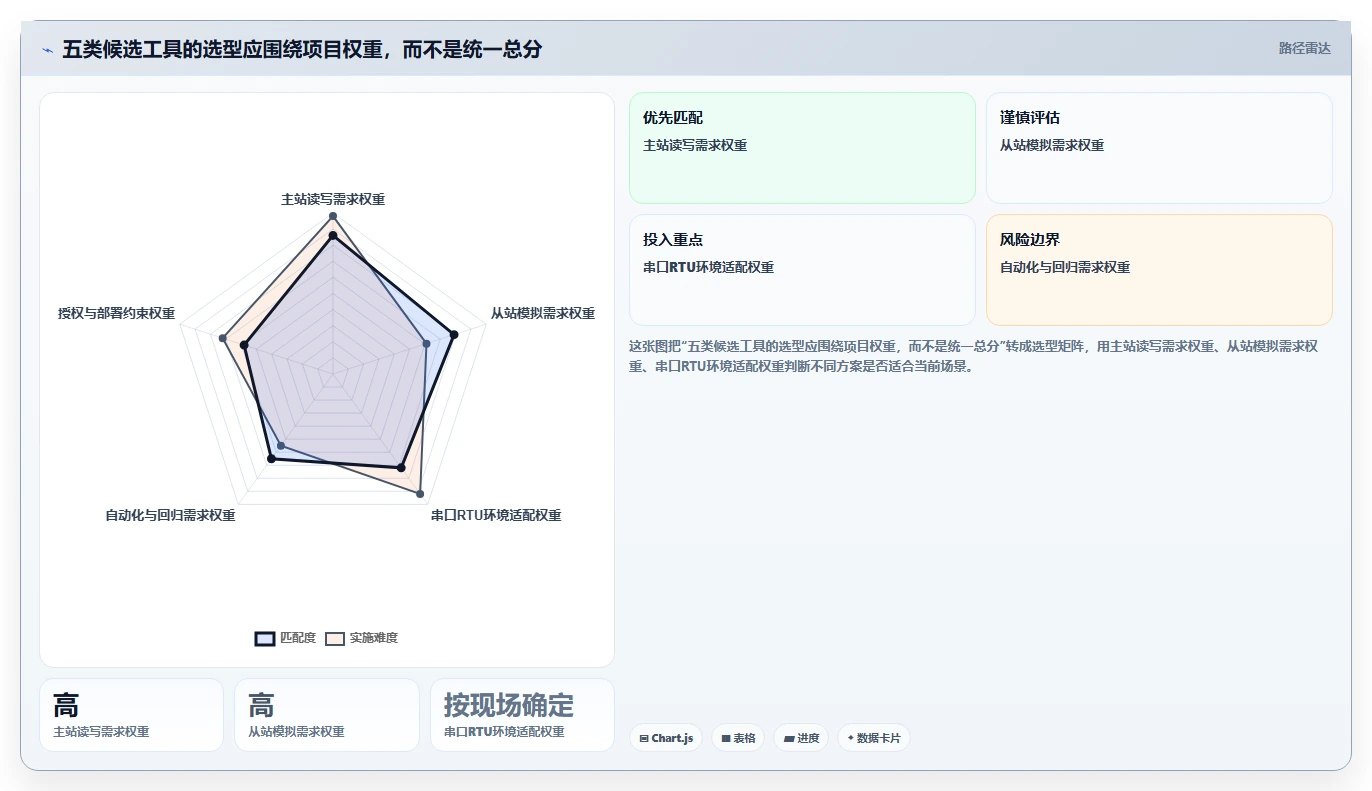Click the 自动化与回归需求权重 radar axis label
Viewport: 1372px width, 791px height.
click(x=170, y=515)
